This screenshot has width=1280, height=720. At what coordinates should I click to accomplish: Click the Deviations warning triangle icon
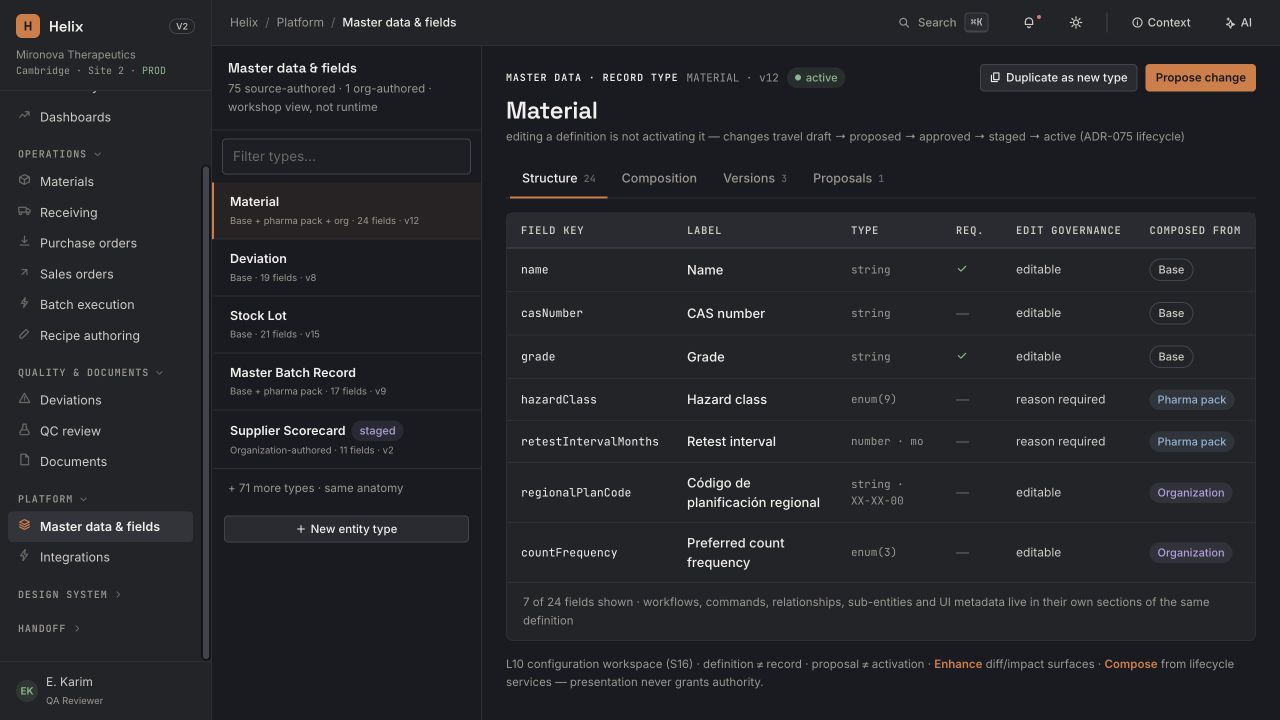pos(25,399)
